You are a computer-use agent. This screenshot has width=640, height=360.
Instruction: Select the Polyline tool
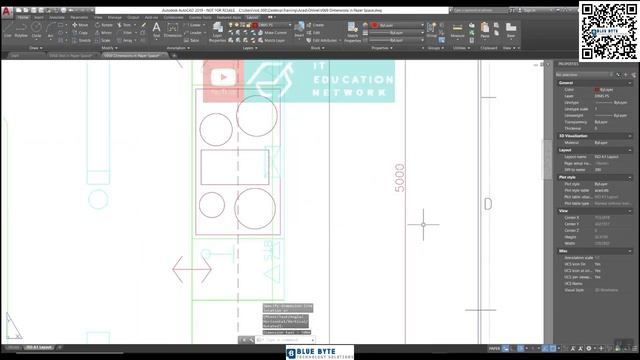21,30
